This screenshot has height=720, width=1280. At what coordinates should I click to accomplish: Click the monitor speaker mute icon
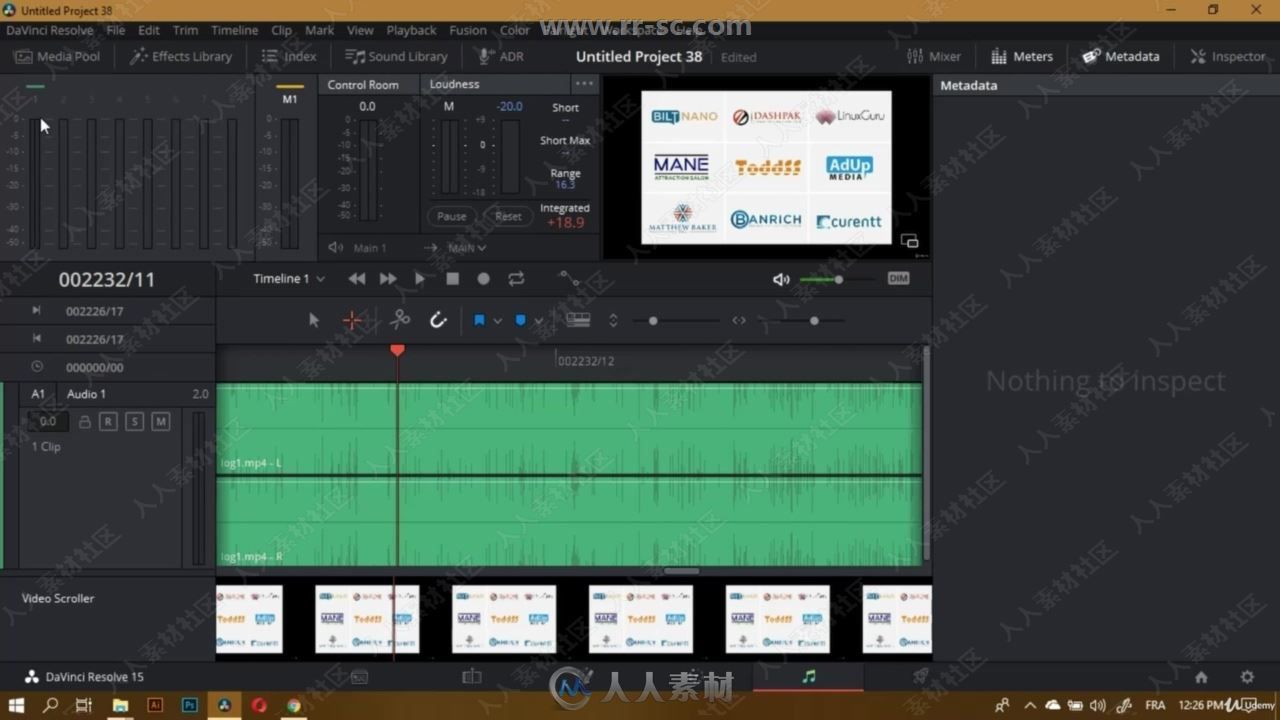[x=781, y=279]
